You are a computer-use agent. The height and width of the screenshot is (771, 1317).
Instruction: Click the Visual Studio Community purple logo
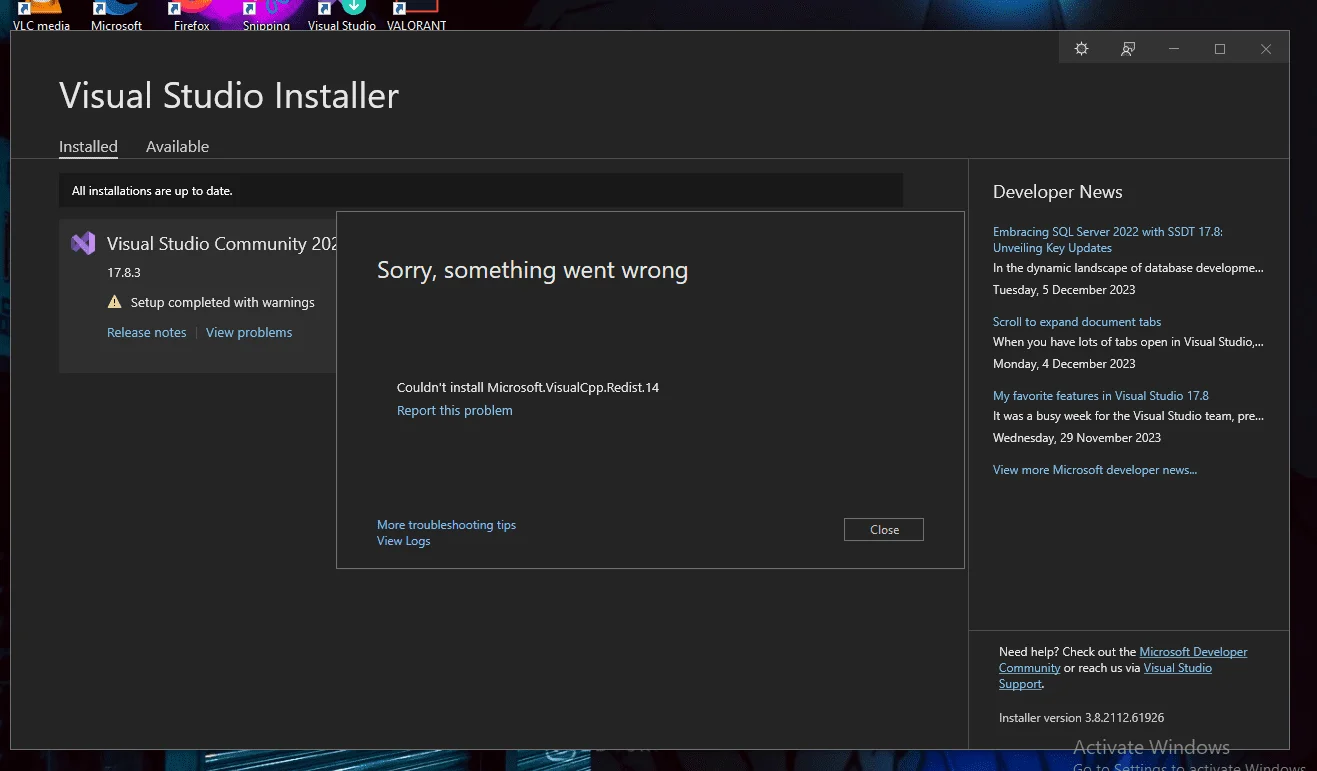pyautogui.click(x=83, y=243)
